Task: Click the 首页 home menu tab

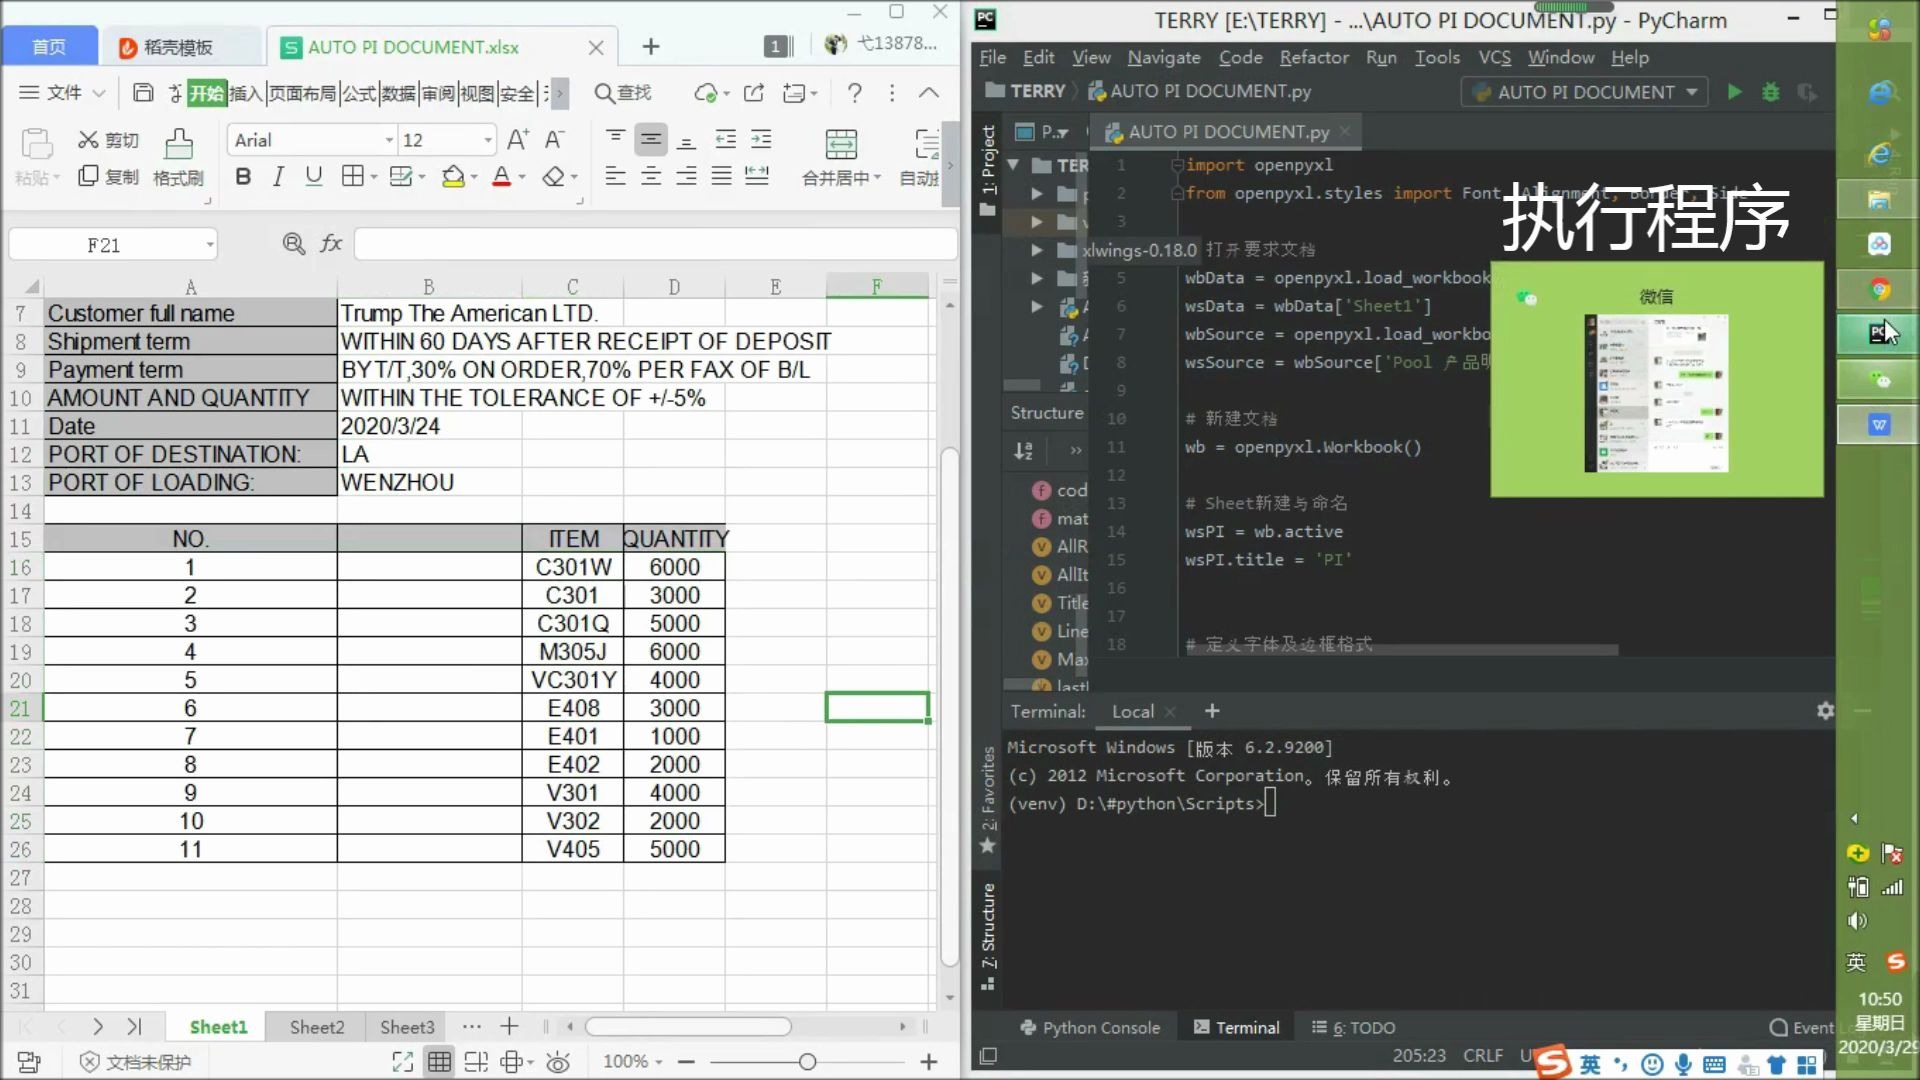Action: point(49,46)
